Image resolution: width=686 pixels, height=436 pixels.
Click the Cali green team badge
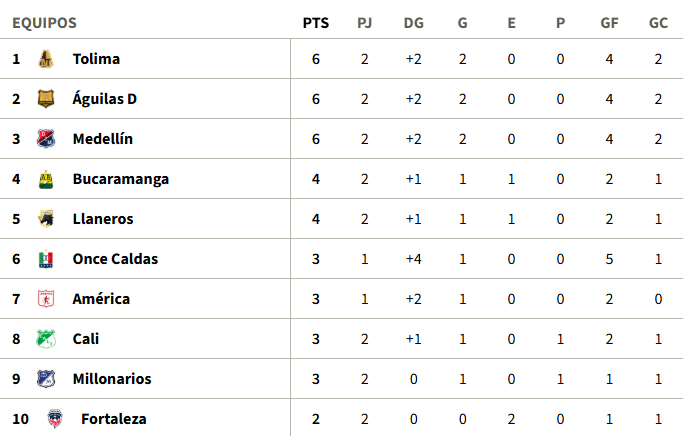tap(46, 339)
